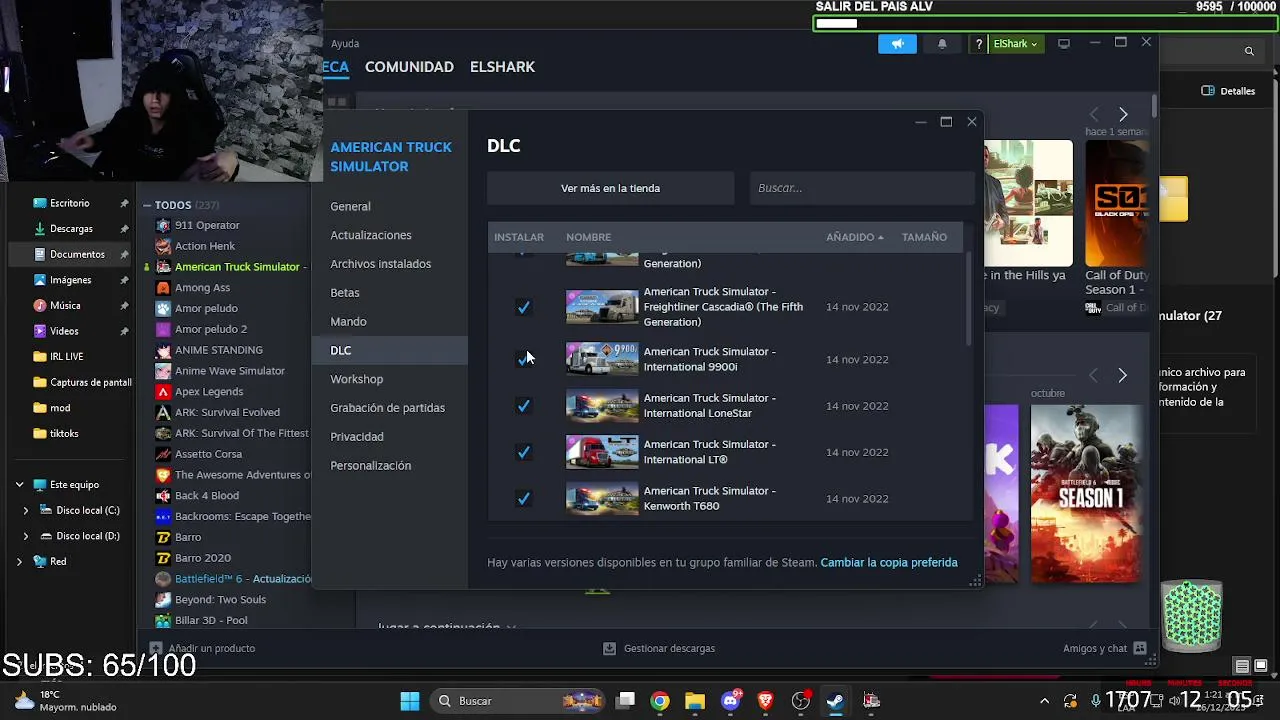Toggle International LoneStar DLC install checkbox

(523, 406)
